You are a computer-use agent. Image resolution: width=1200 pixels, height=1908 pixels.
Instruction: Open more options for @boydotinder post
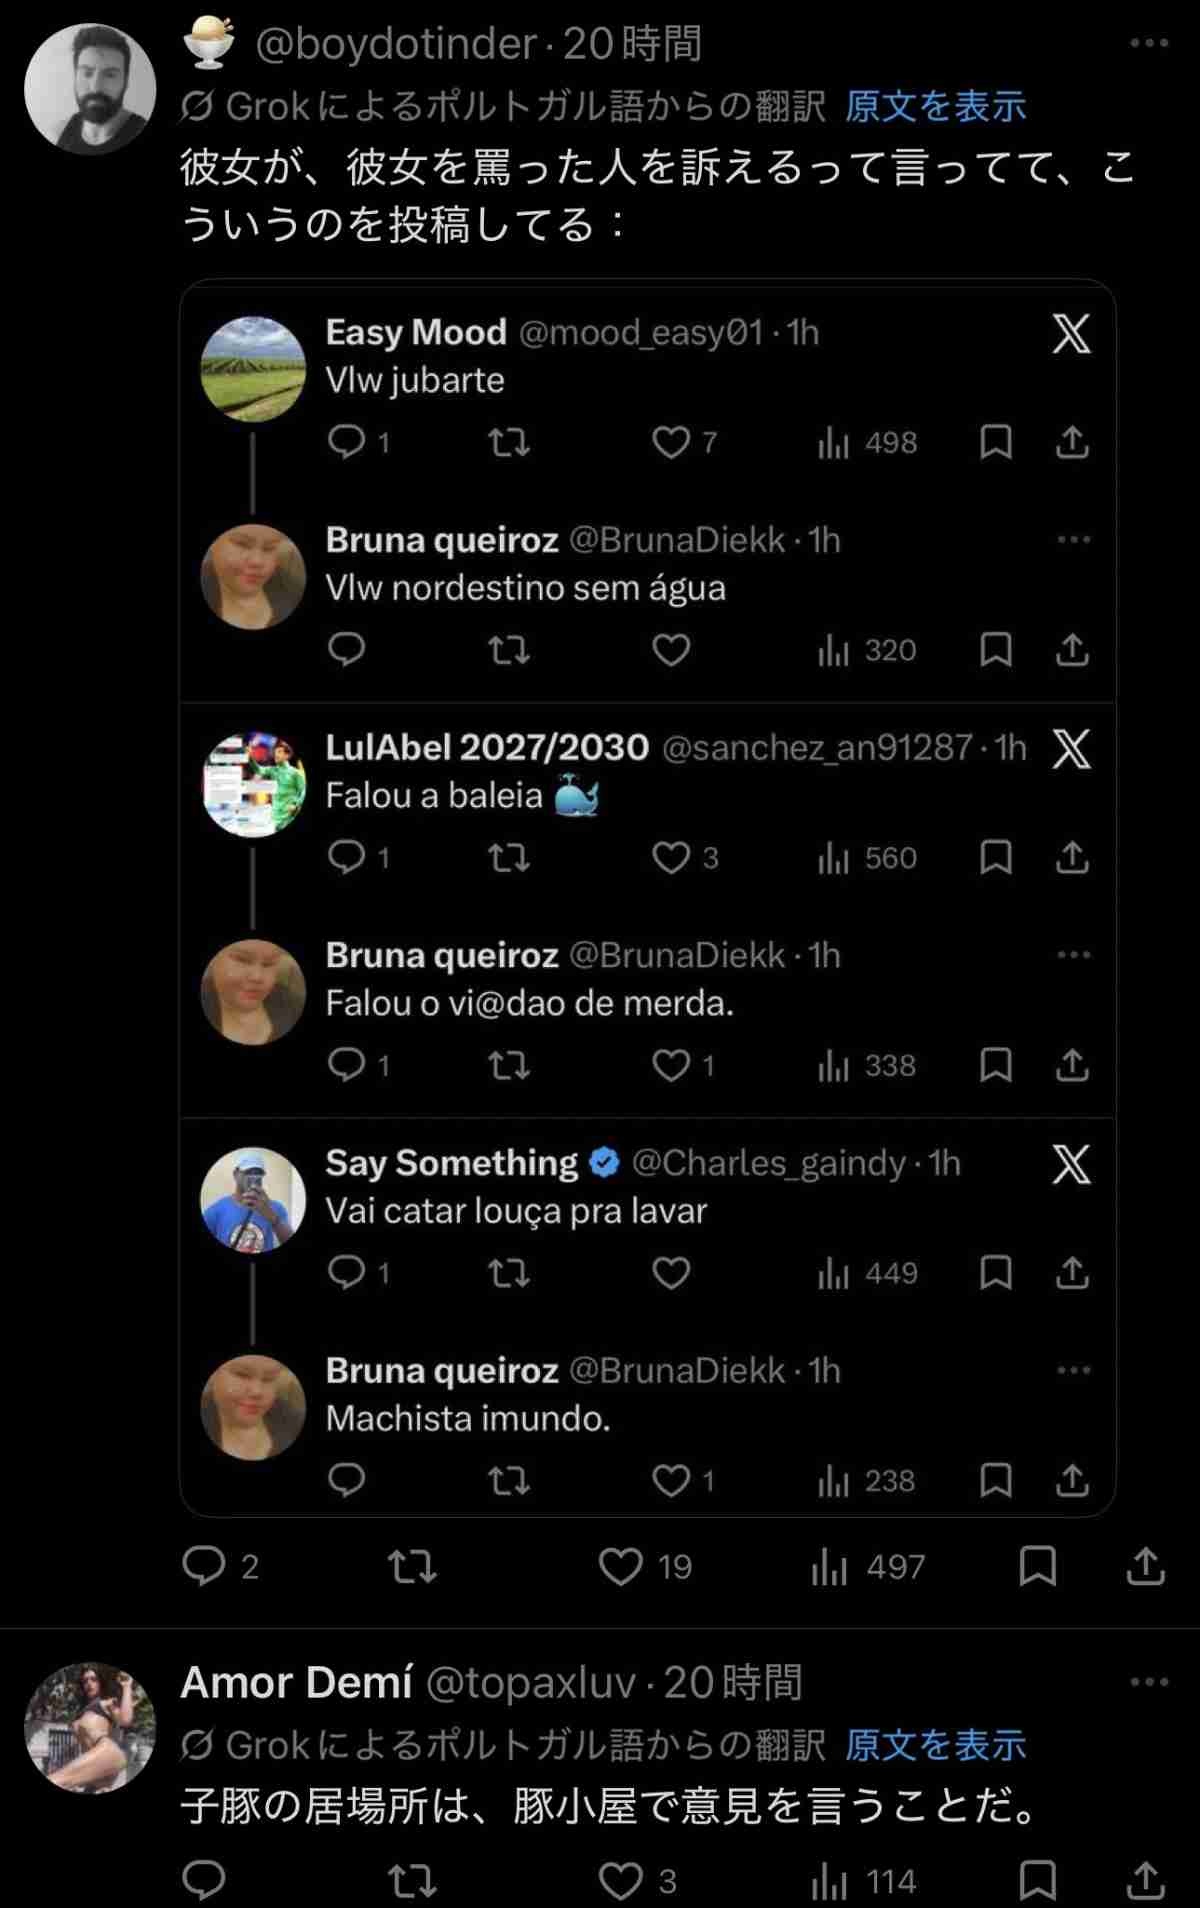(x=1148, y=43)
